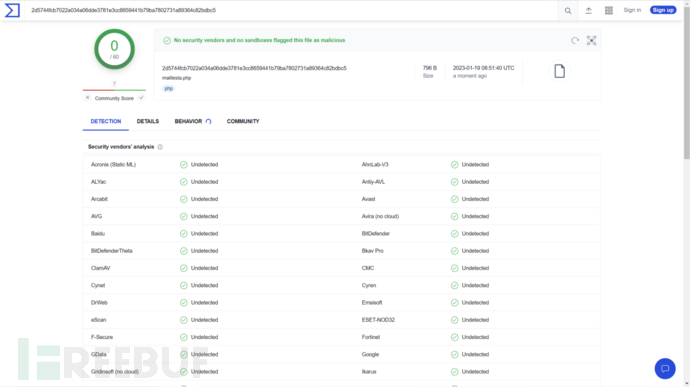The image size is (690, 387).
Task: Open the chat bubble button
Action: tap(665, 369)
